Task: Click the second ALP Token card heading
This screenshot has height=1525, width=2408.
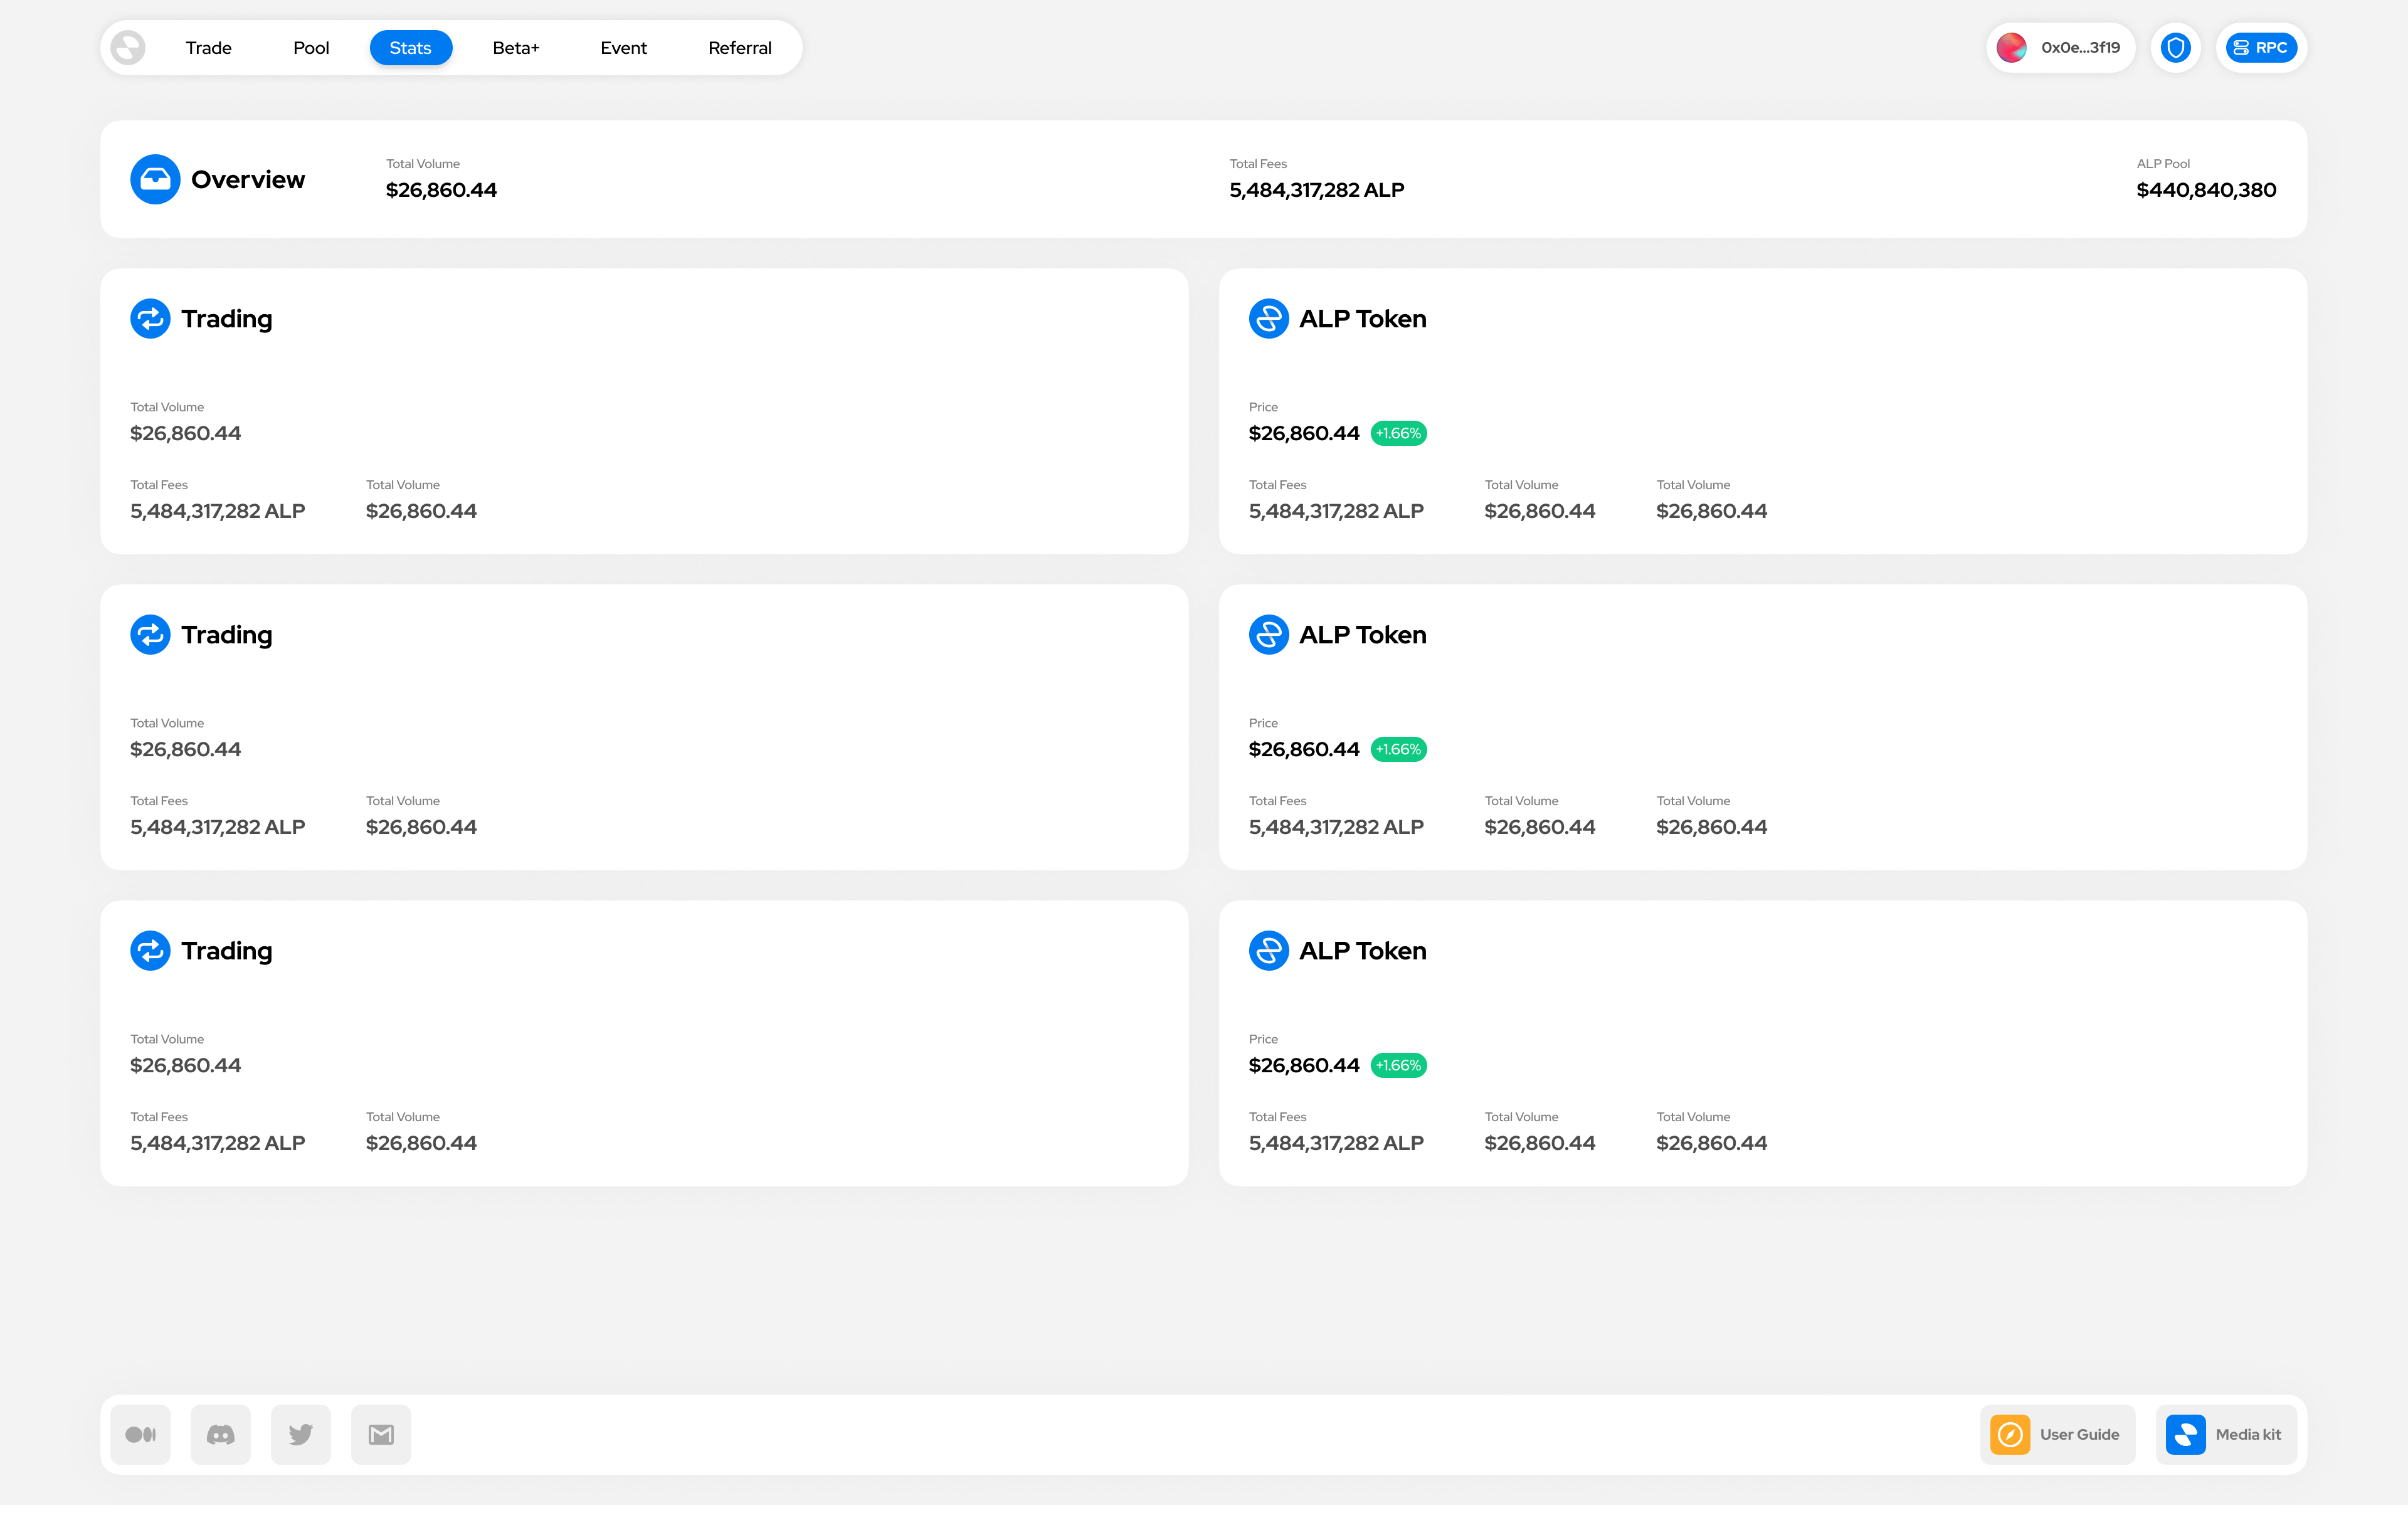Action: (x=1362, y=635)
